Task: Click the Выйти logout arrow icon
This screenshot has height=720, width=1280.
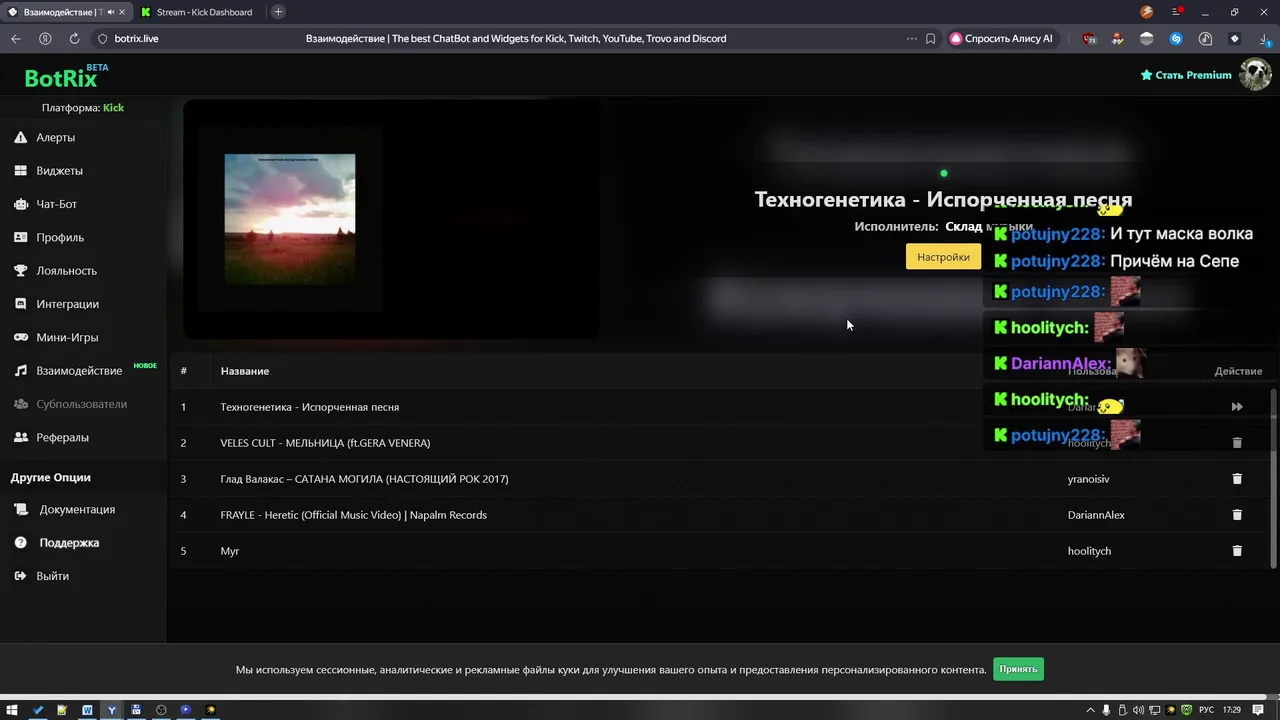Action: click(21, 576)
